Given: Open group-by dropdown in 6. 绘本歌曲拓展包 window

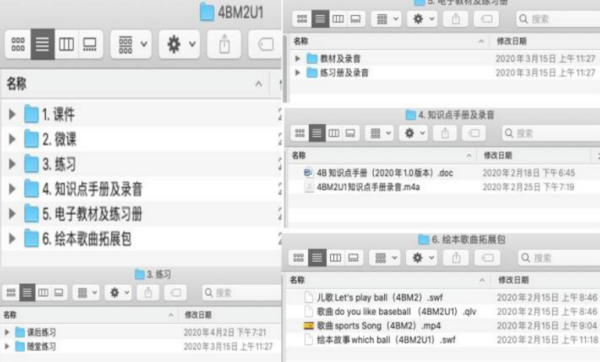Looking at the screenshot, I should pos(385,258).
